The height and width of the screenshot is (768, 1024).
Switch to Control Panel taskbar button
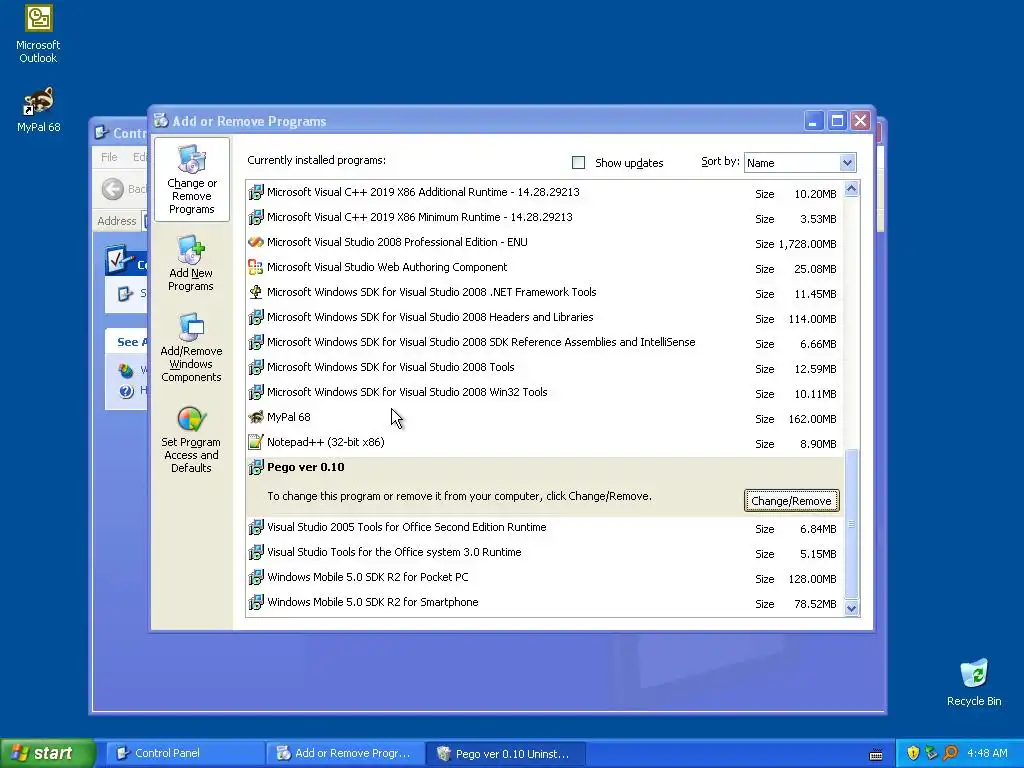click(x=185, y=753)
